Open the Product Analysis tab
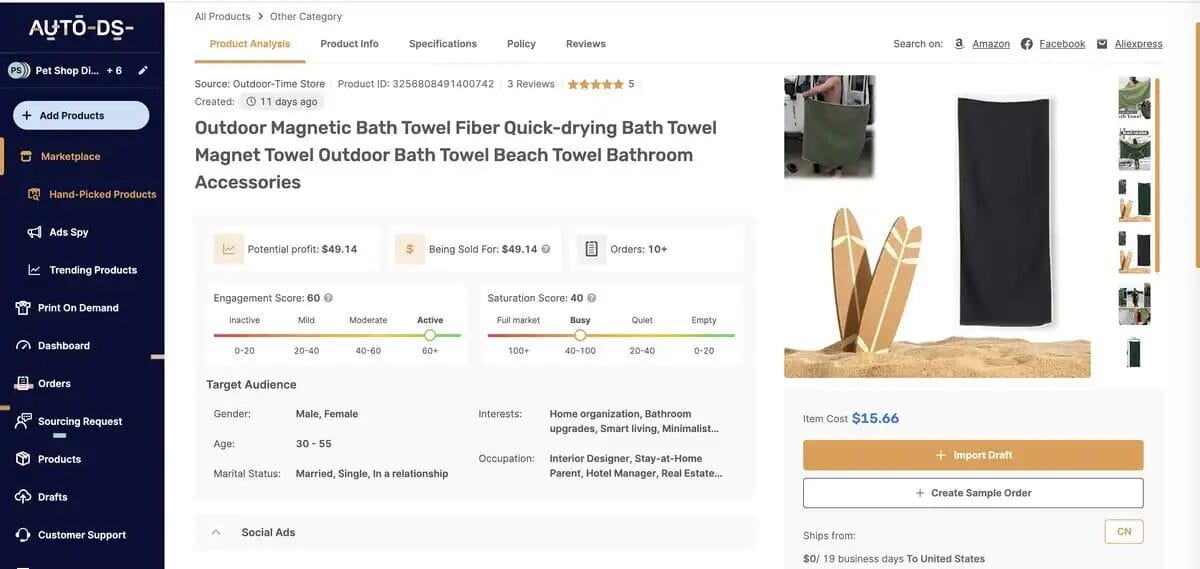Viewport: 1200px width, 569px height. pyautogui.click(x=250, y=44)
